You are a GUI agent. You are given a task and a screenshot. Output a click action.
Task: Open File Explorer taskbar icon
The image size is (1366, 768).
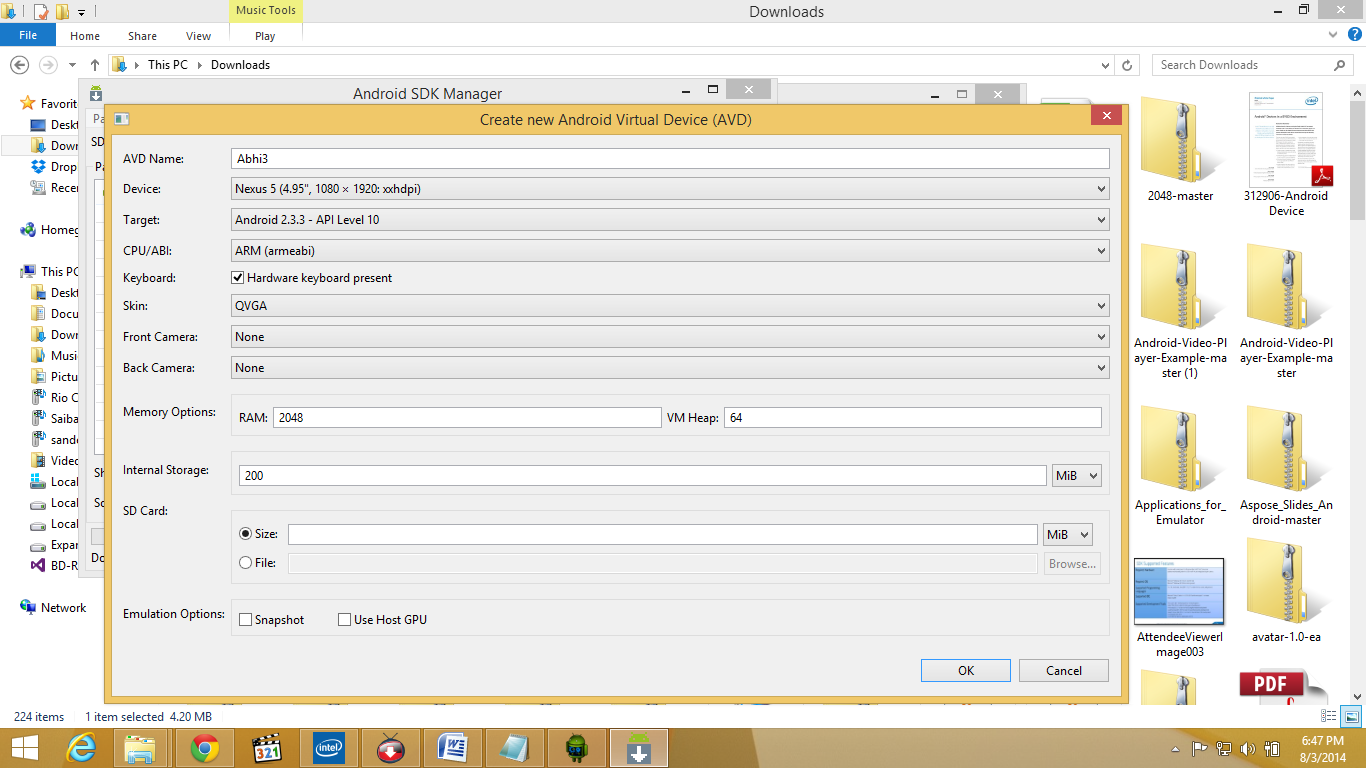point(140,748)
